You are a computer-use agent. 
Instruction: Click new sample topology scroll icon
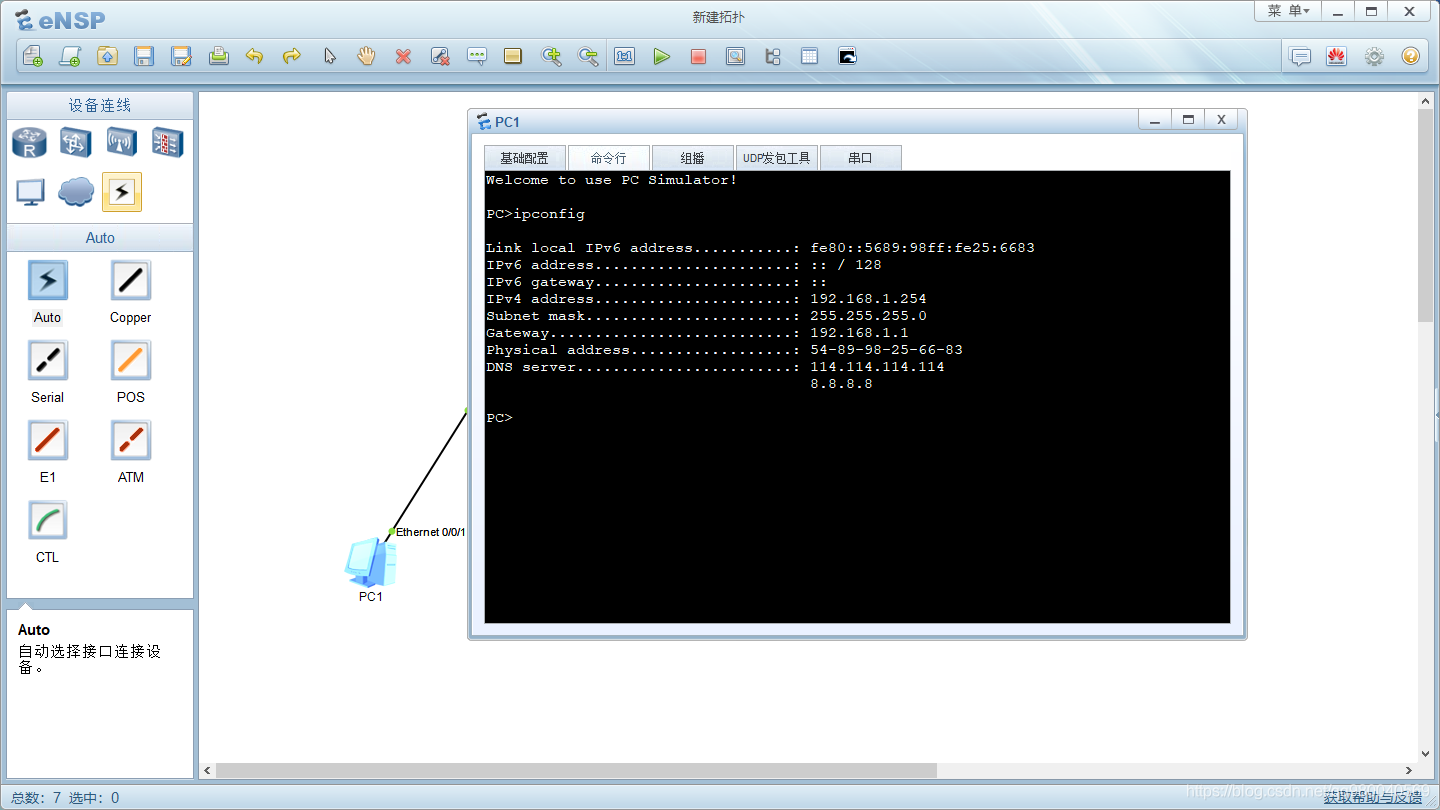[x=69, y=56]
